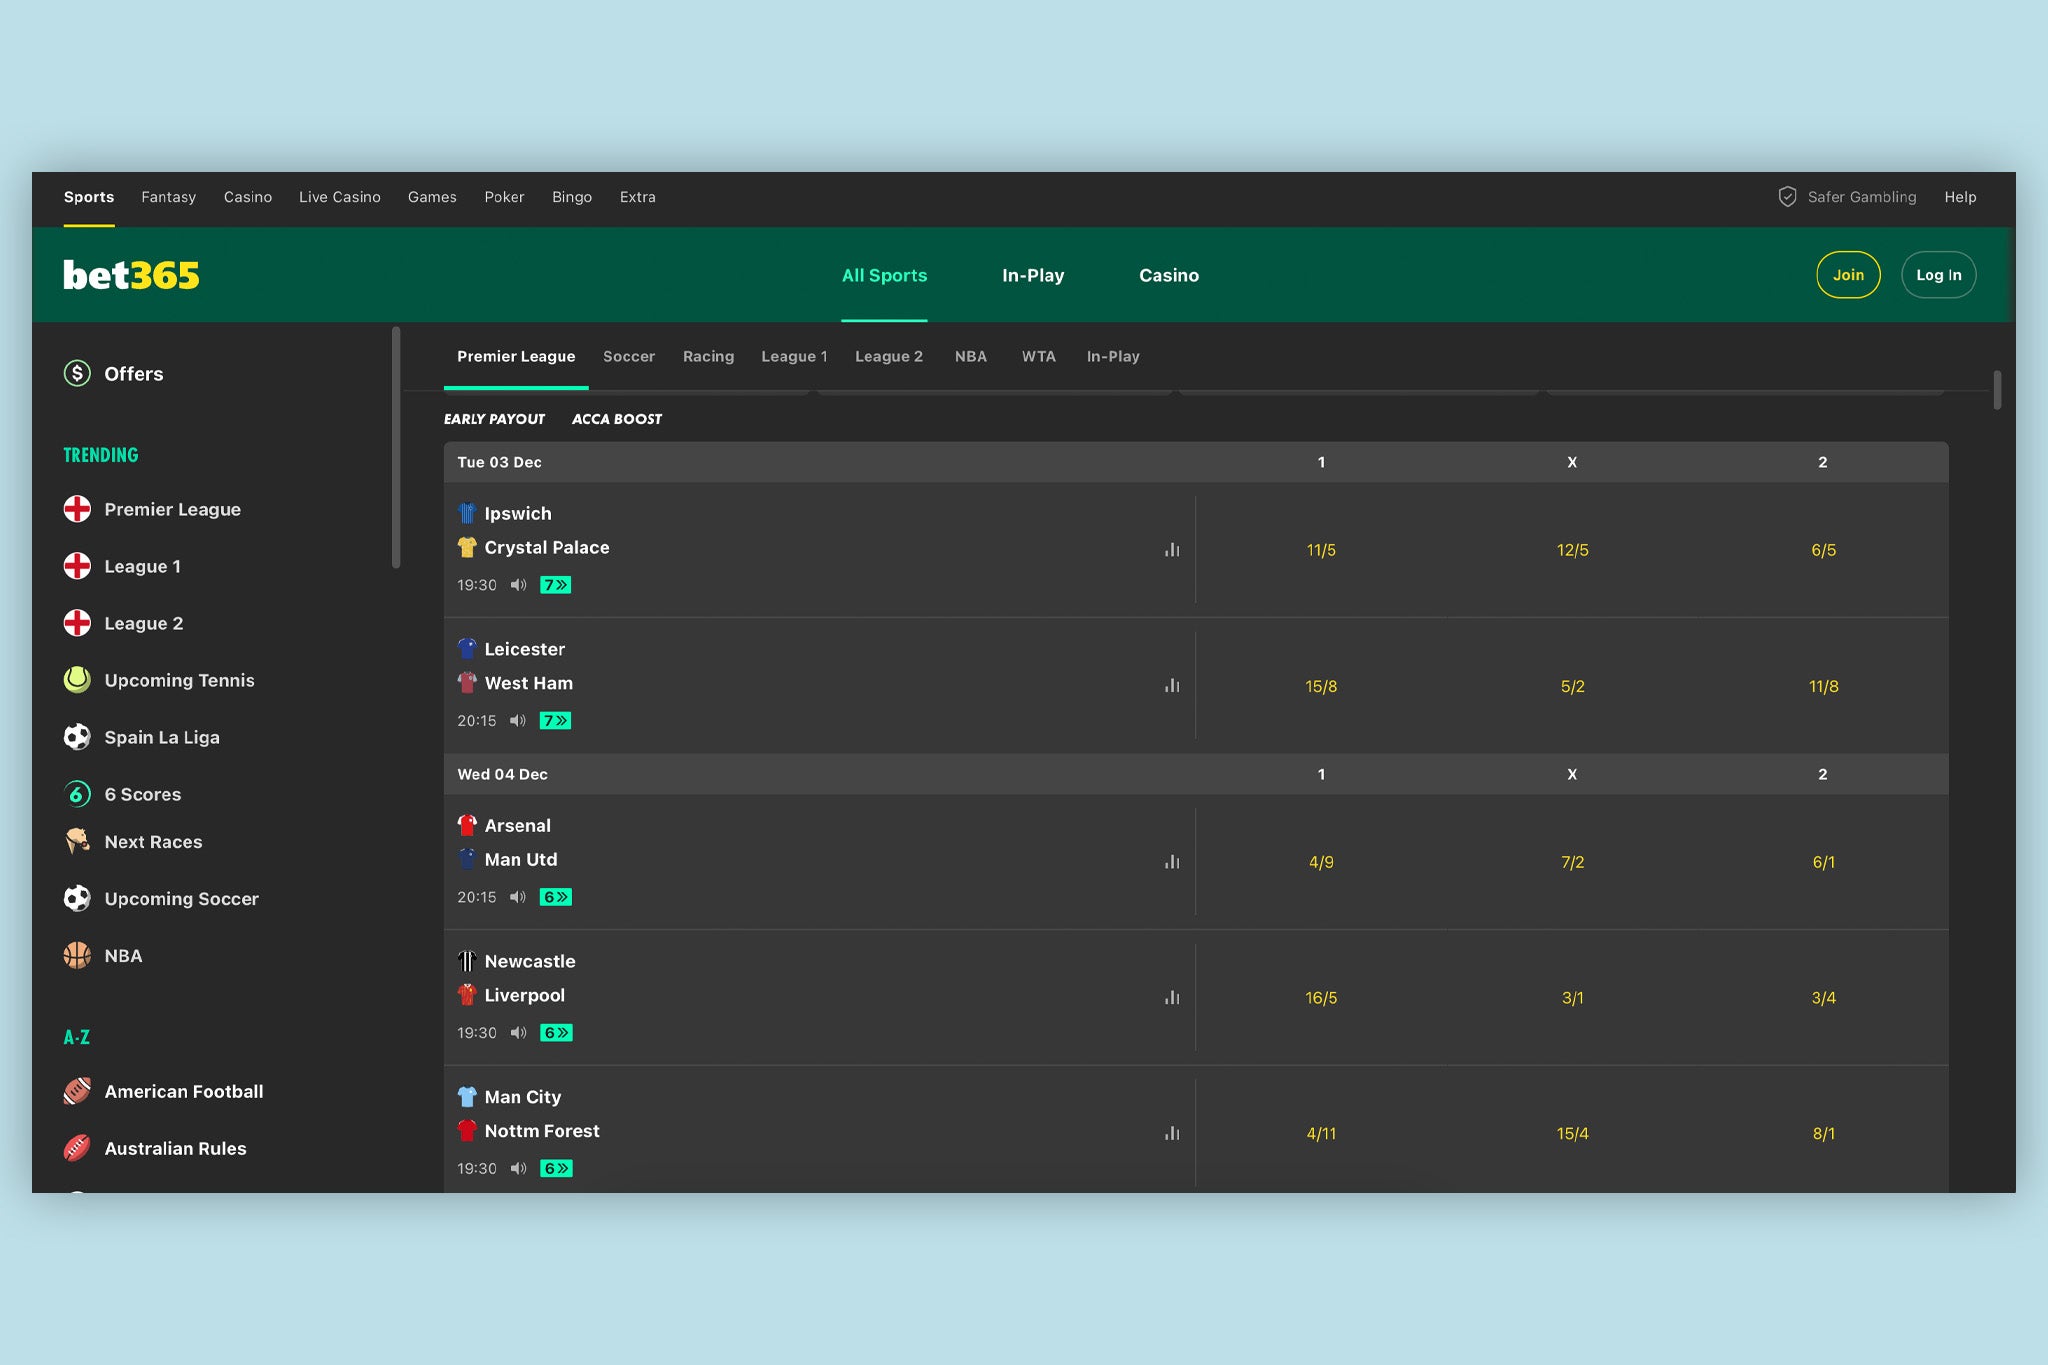Open Next Races using the horse icon
The height and width of the screenshot is (1365, 2048).
(76, 841)
